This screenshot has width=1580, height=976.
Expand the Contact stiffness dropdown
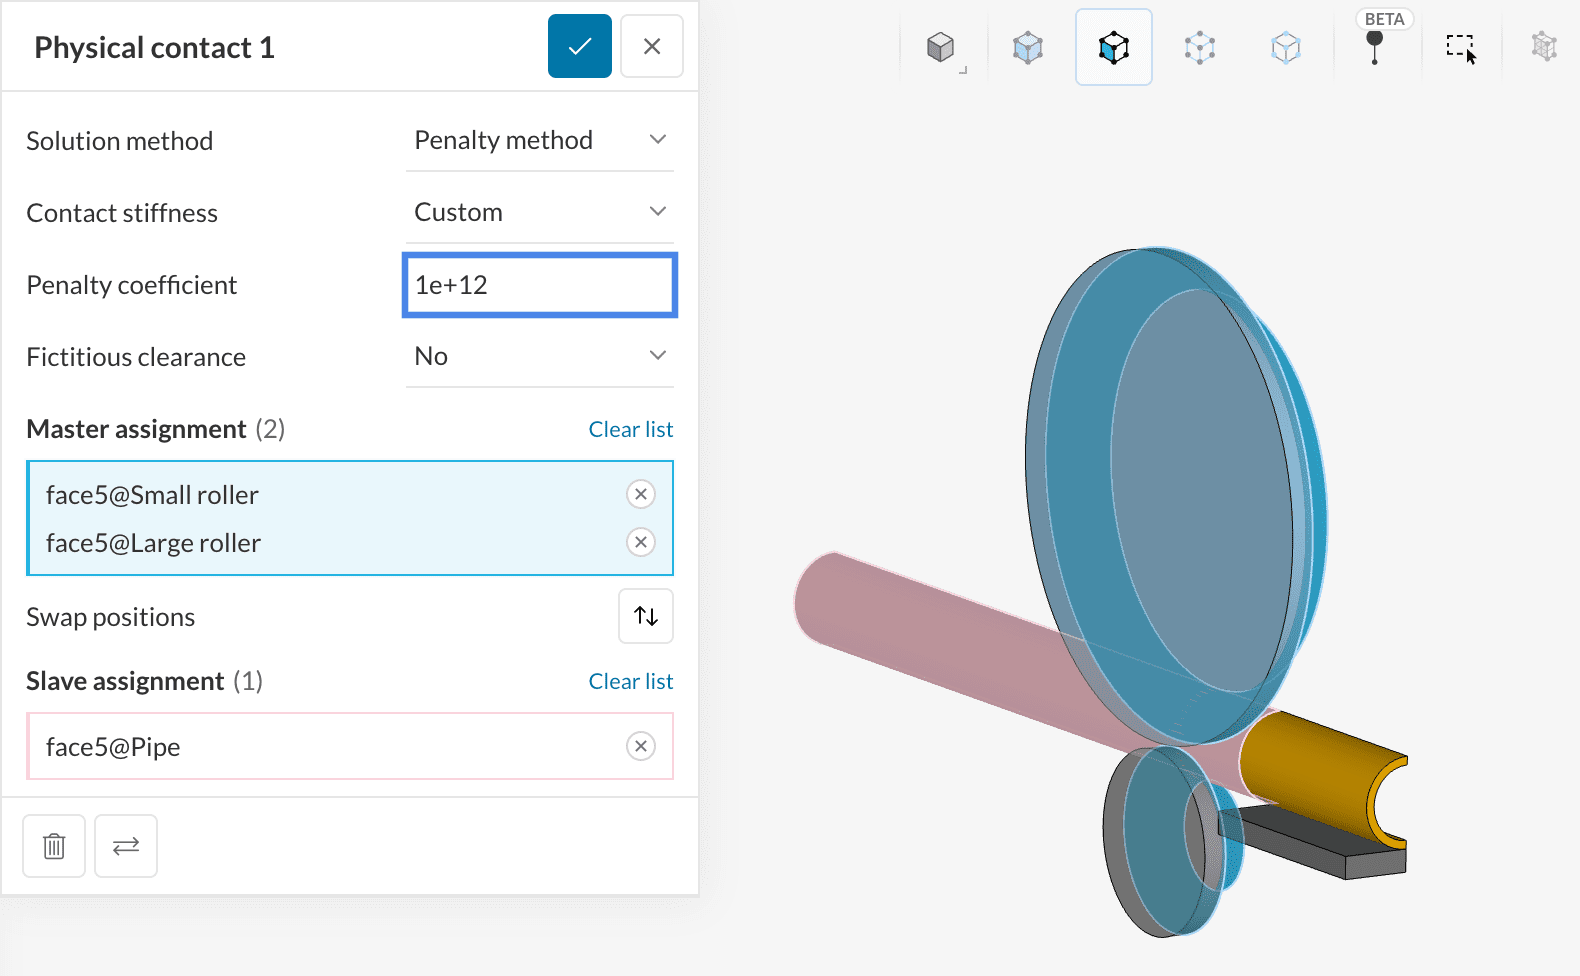(540, 212)
